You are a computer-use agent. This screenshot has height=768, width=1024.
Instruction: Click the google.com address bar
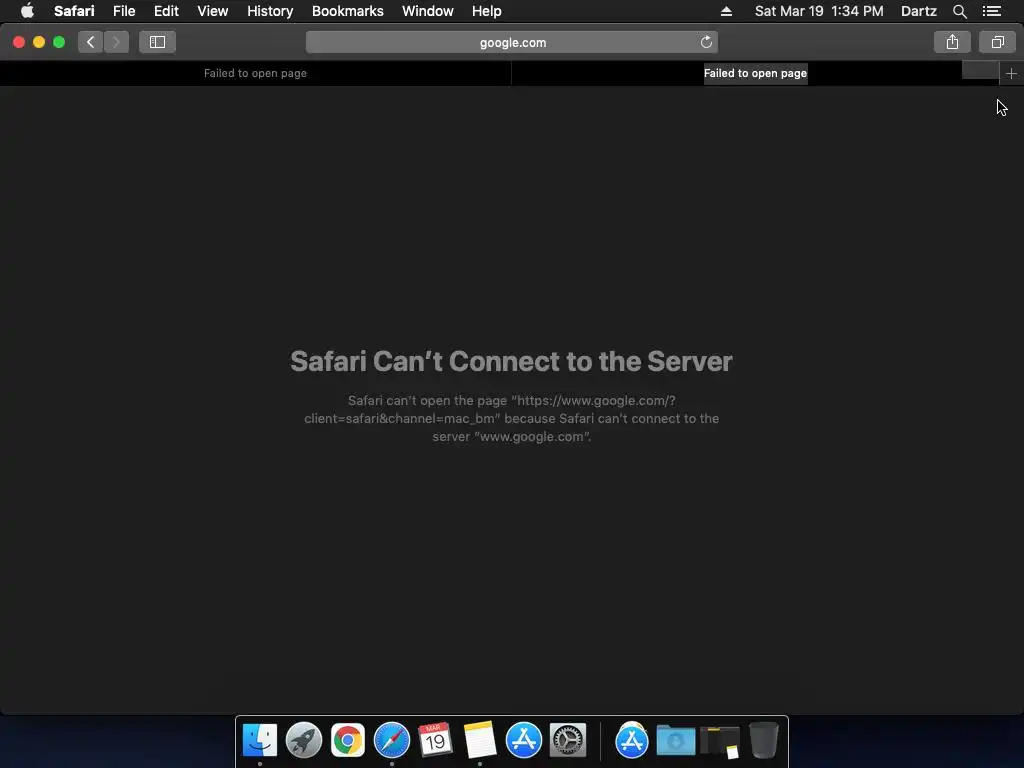coord(512,42)
